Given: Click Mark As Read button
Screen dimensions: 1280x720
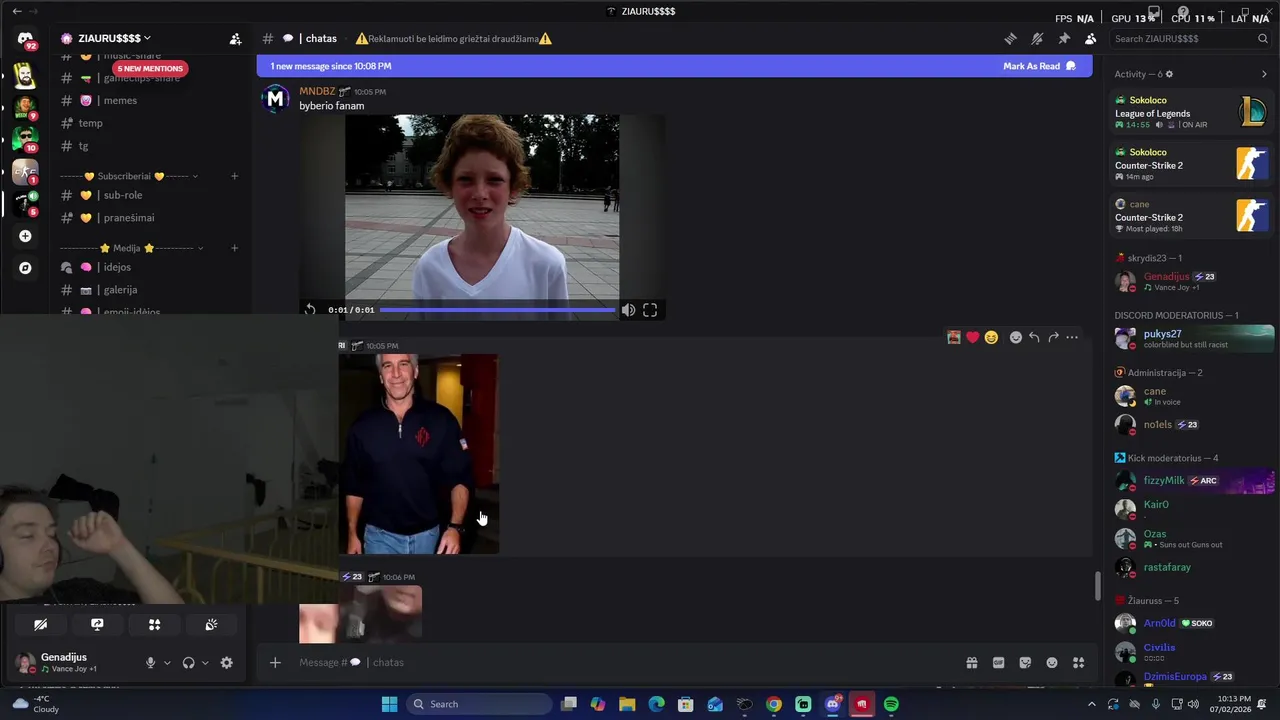Looking at the screenshot, I should point(1039,66).
